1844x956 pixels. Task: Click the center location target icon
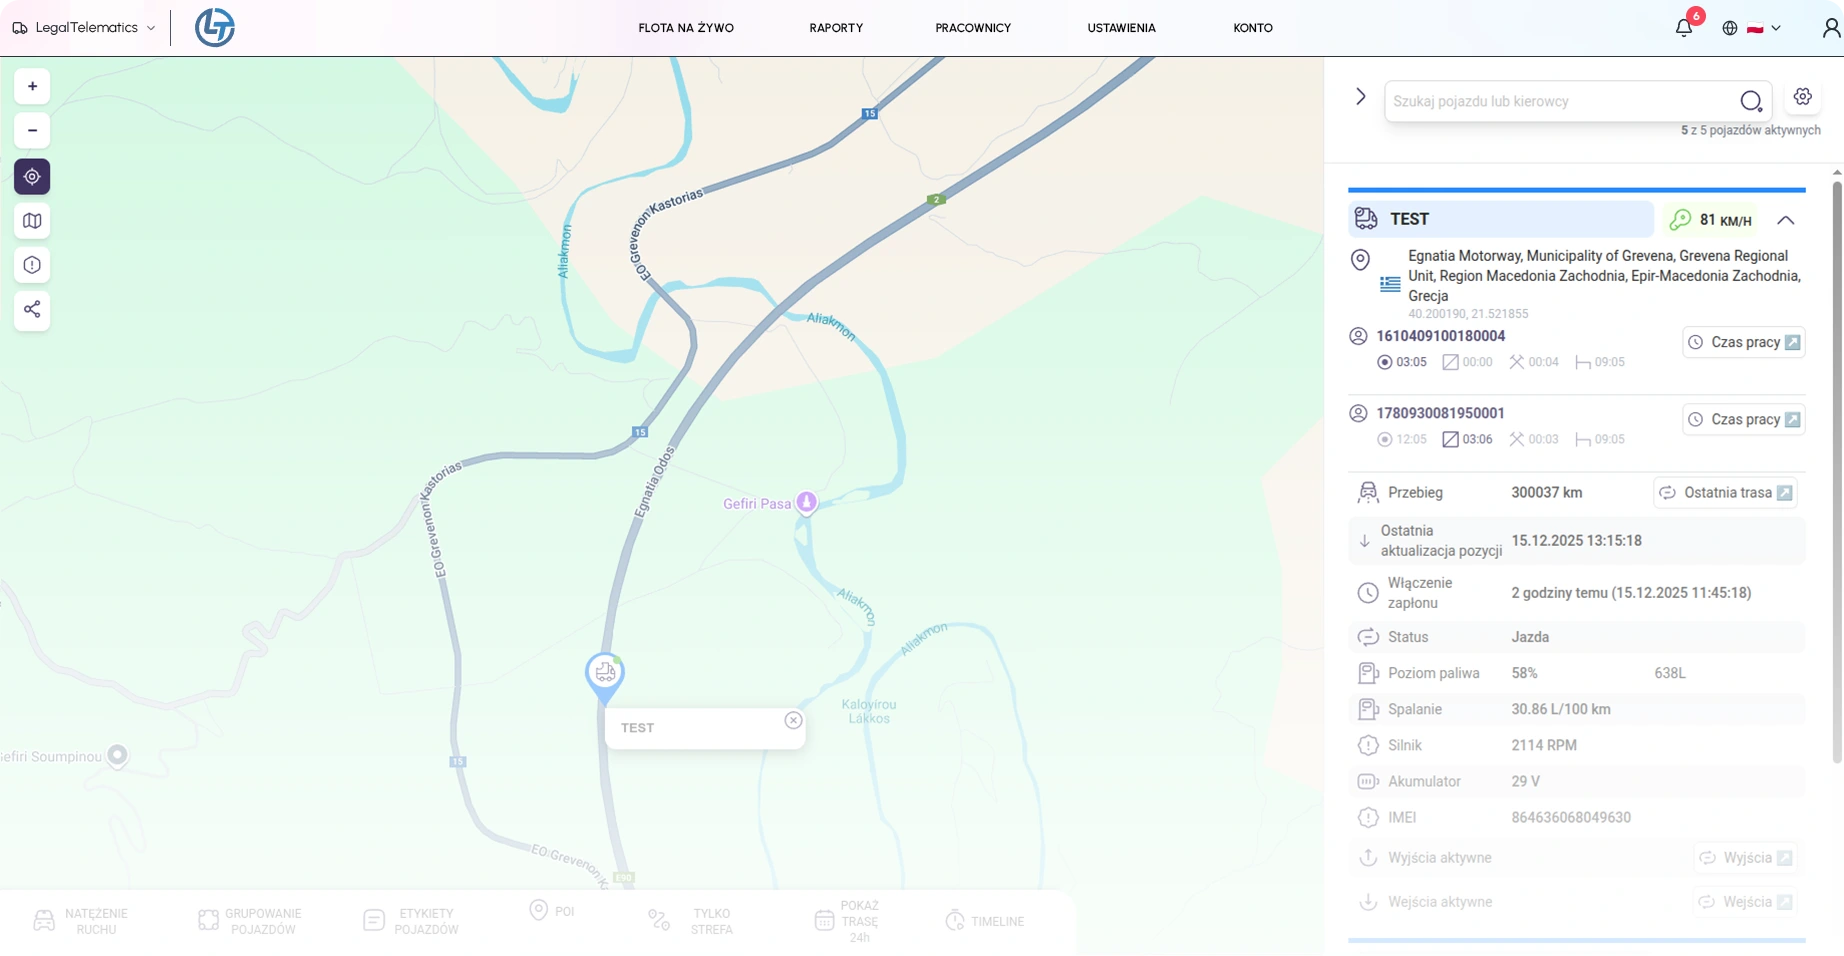pos(32,177)
